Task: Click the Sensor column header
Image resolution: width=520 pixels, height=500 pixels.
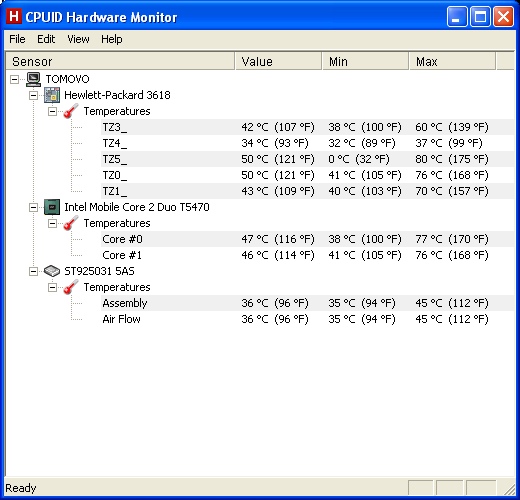Action: click(x=120, y=61)
